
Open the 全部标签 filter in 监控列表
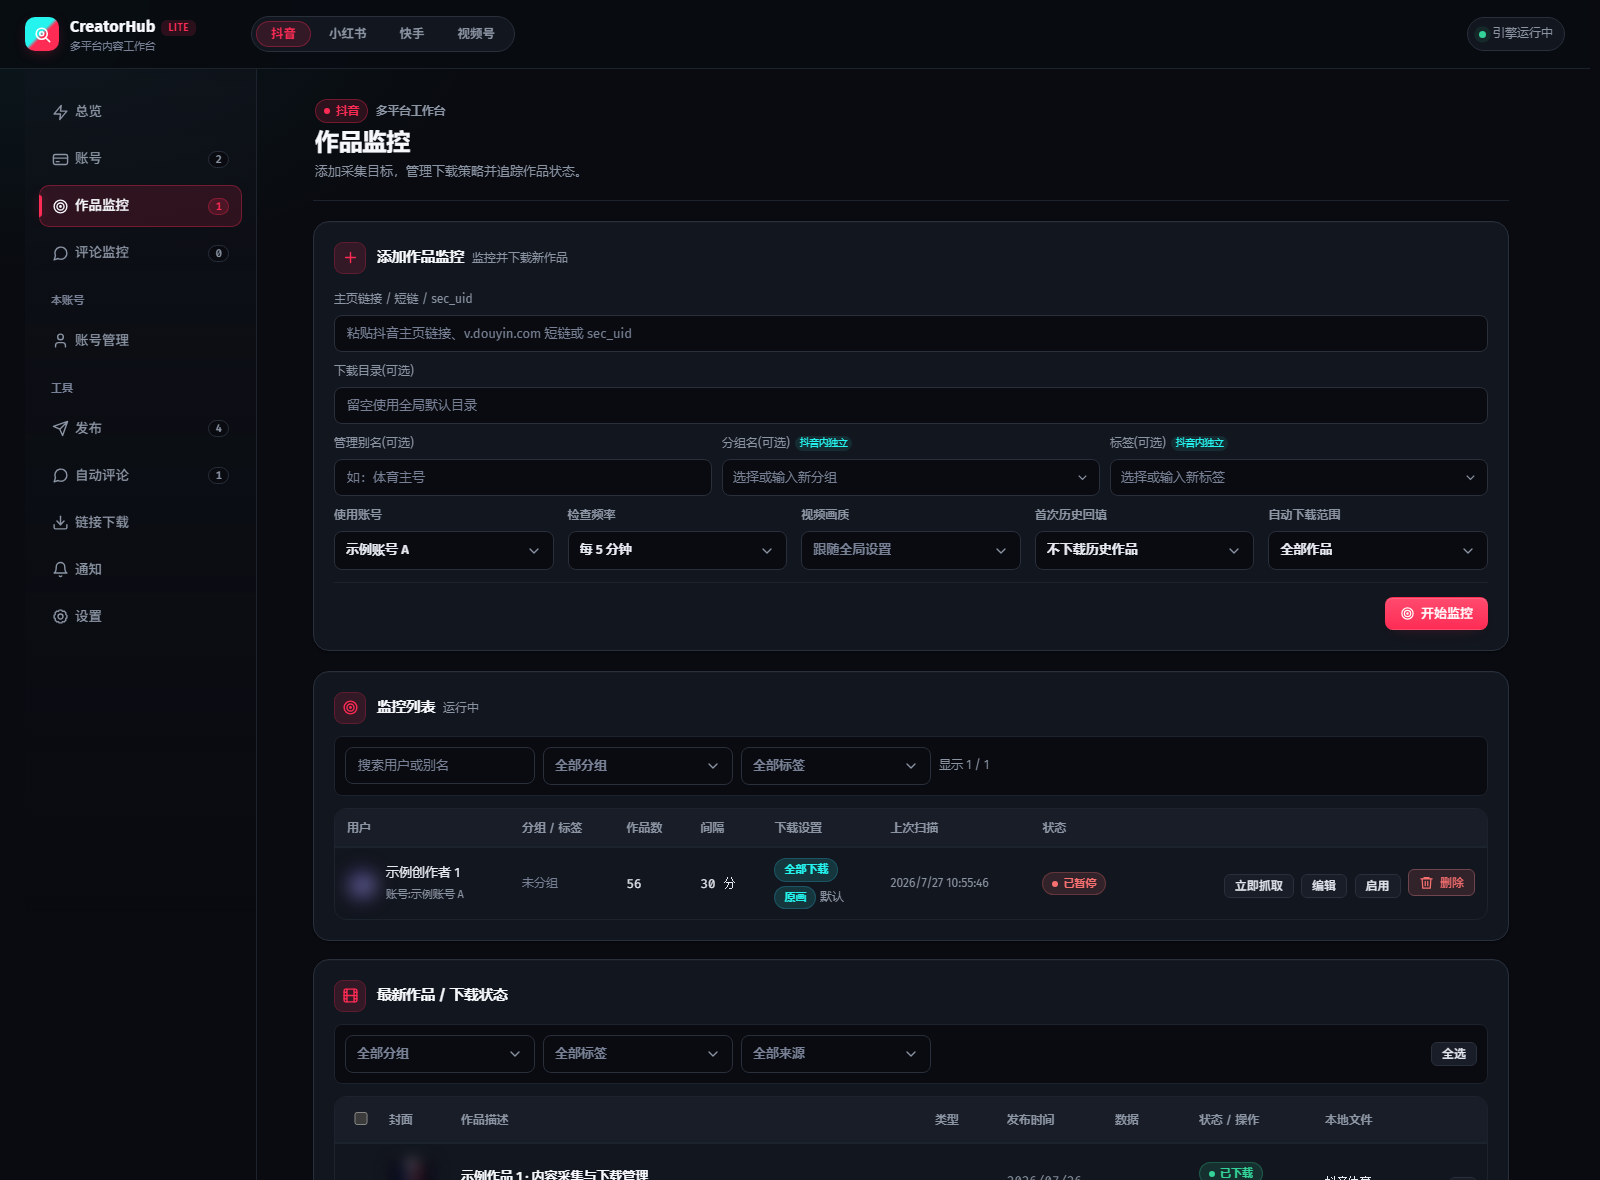[x=836, y=766]
